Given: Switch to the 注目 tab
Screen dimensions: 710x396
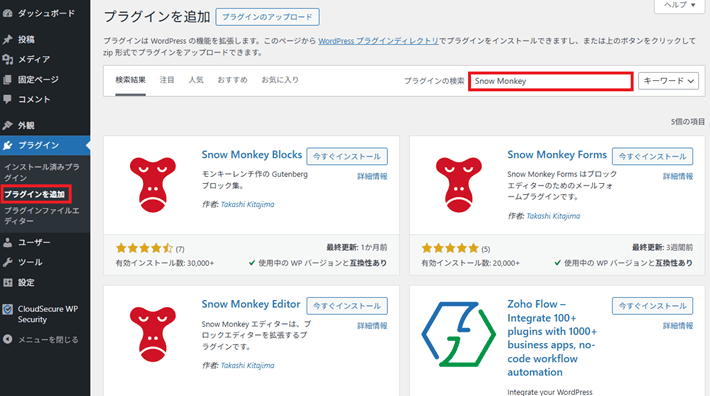Looking at the screenshot, I should tap(167, 80).
